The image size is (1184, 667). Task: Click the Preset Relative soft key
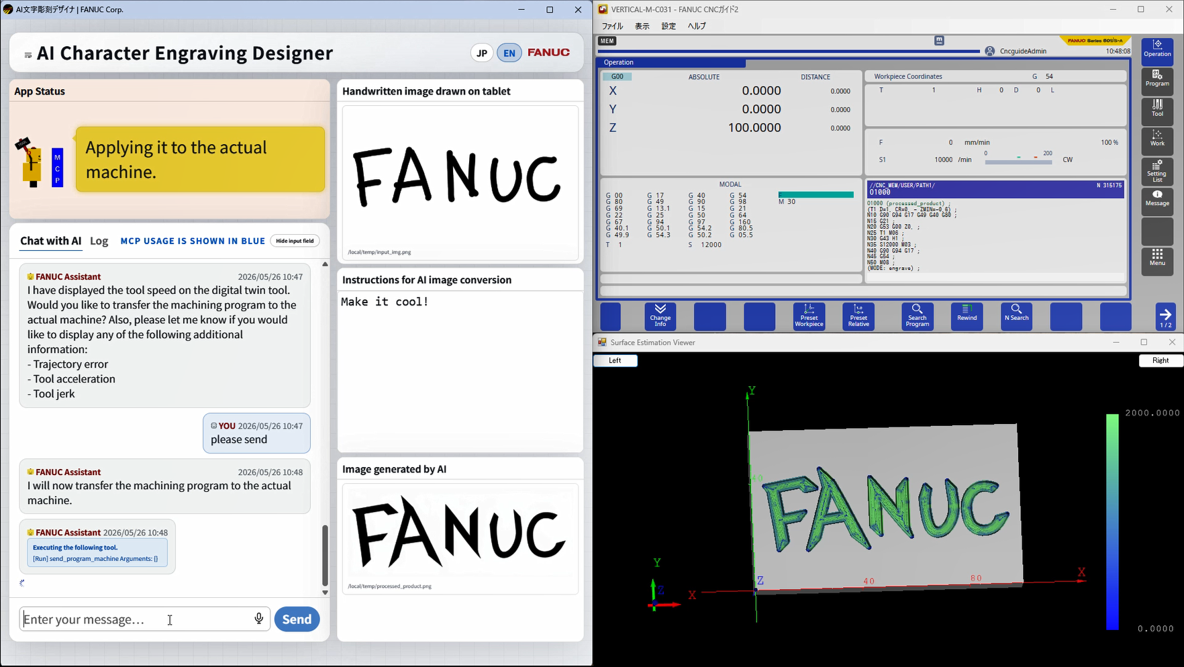pyautogui.click(x=859, y=317)
